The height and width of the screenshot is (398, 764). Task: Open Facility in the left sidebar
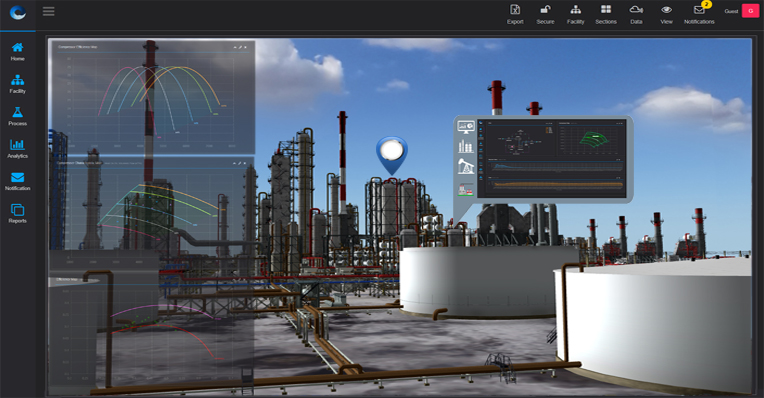click(x=18, y=84)
